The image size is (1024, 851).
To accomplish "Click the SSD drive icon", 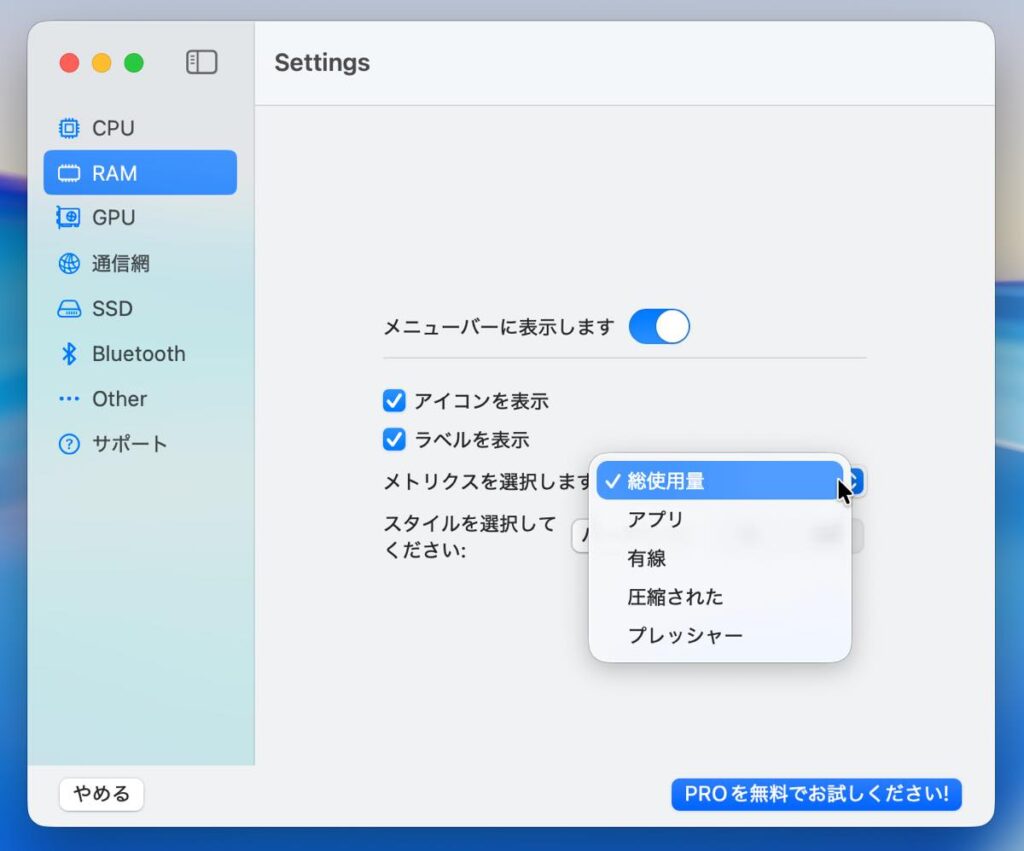I will tap(69, 309).
